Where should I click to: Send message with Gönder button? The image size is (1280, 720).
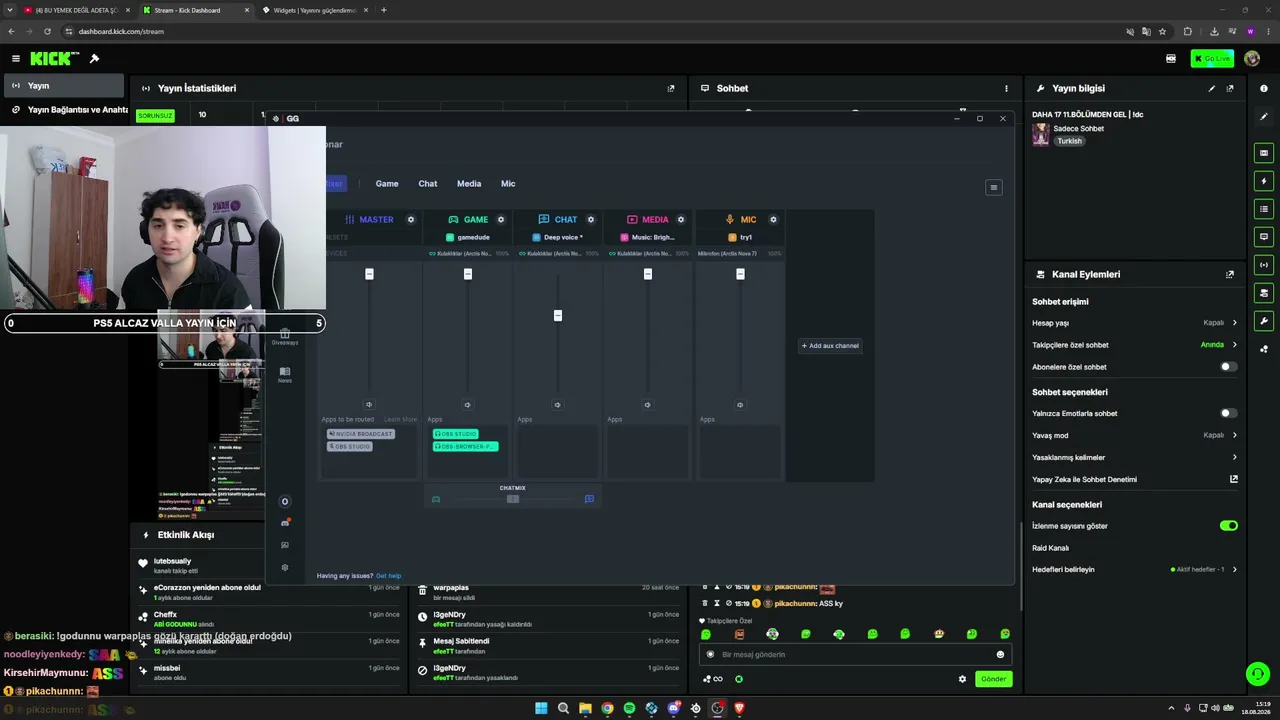993,679
